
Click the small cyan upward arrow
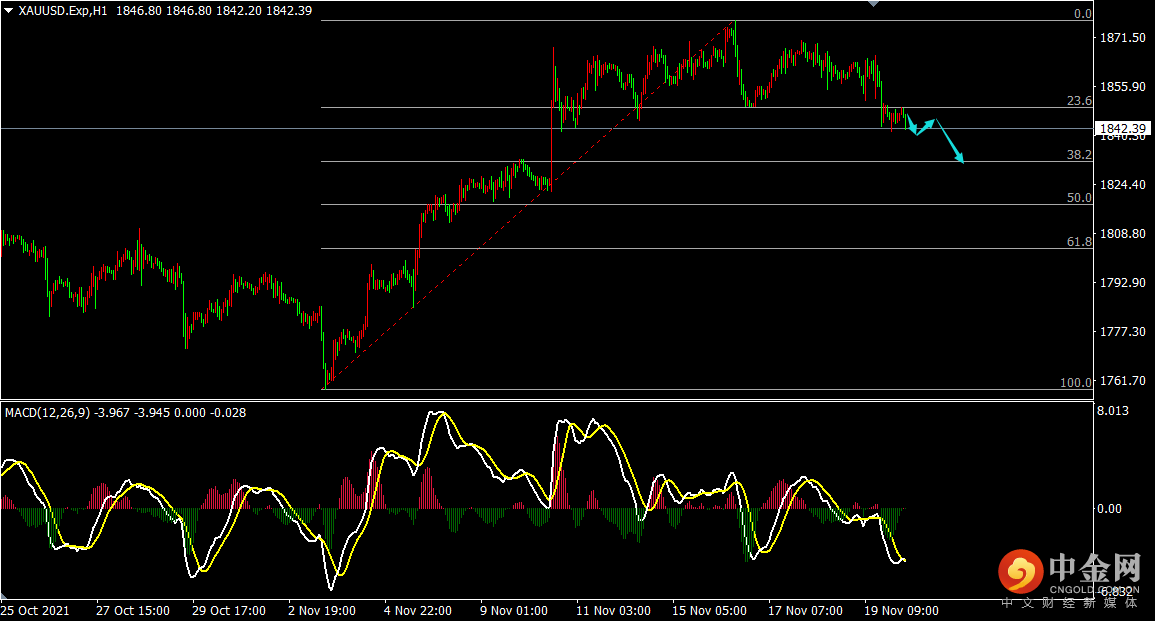(924, 127)
